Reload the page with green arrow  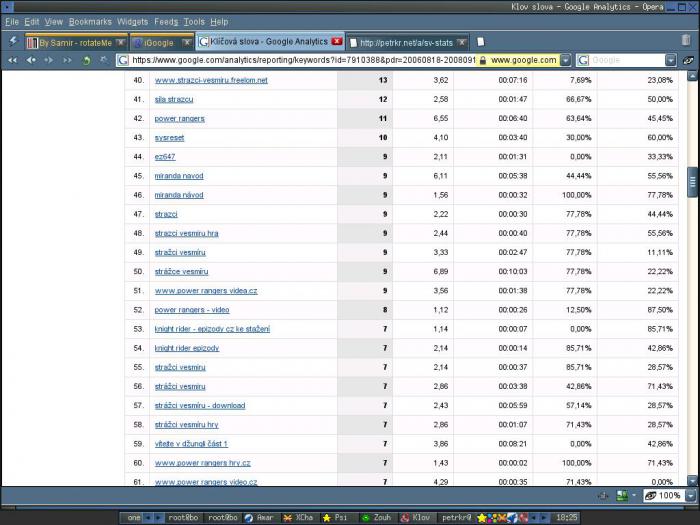coord(86,60)
